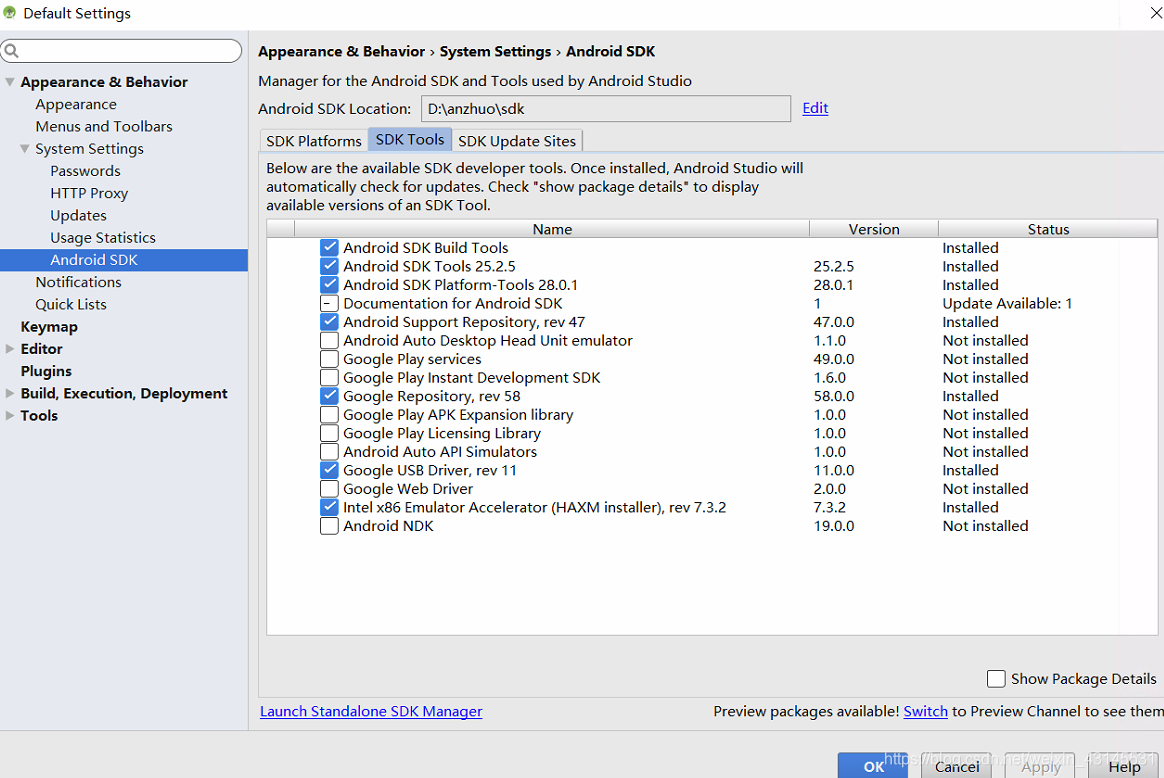Open Appearance settings page
Image resolution: width=1164 pixels, height=778 pixels.
(76, 104)
